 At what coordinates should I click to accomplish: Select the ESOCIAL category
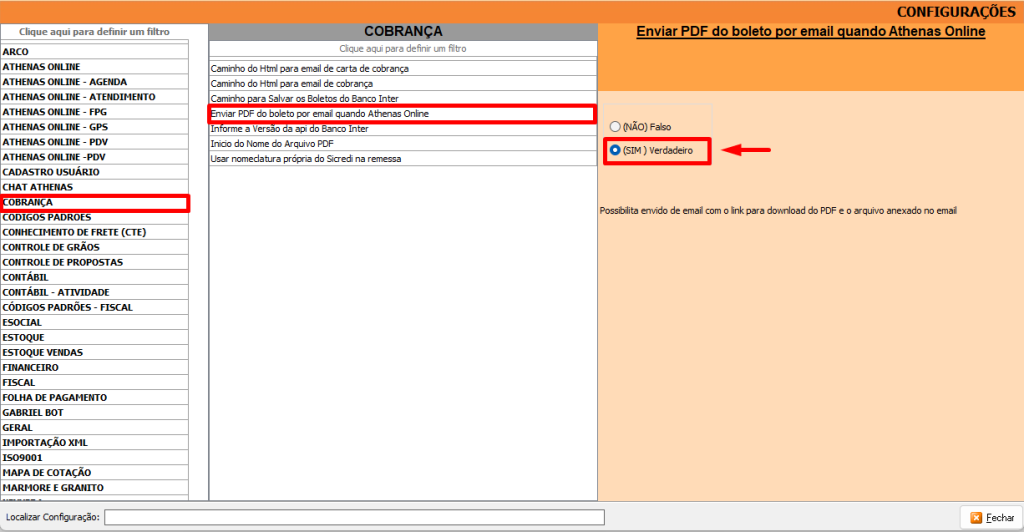[95, 322]
